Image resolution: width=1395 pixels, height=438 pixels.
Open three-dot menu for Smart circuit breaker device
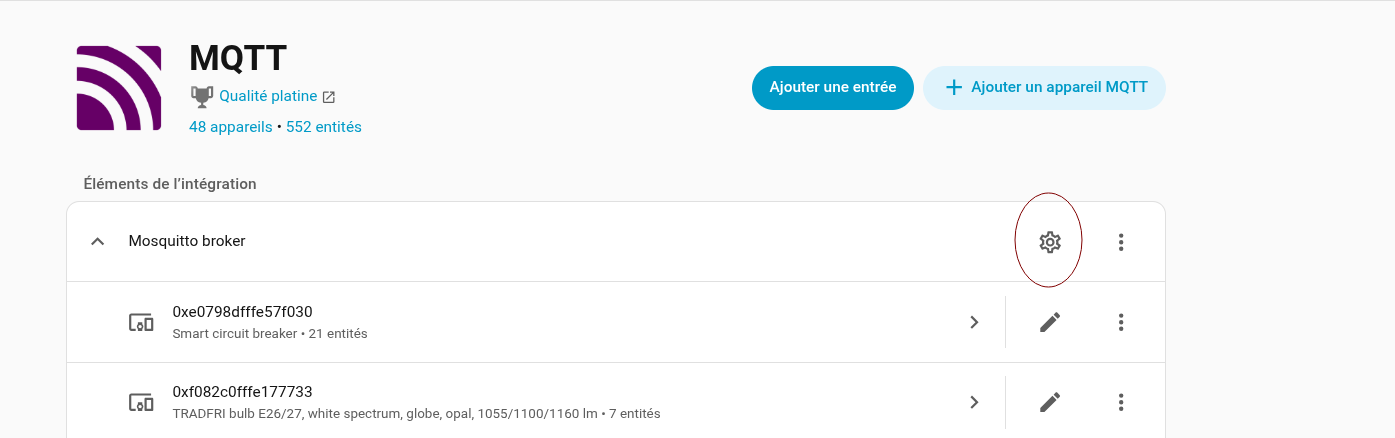coord(1121,322)
